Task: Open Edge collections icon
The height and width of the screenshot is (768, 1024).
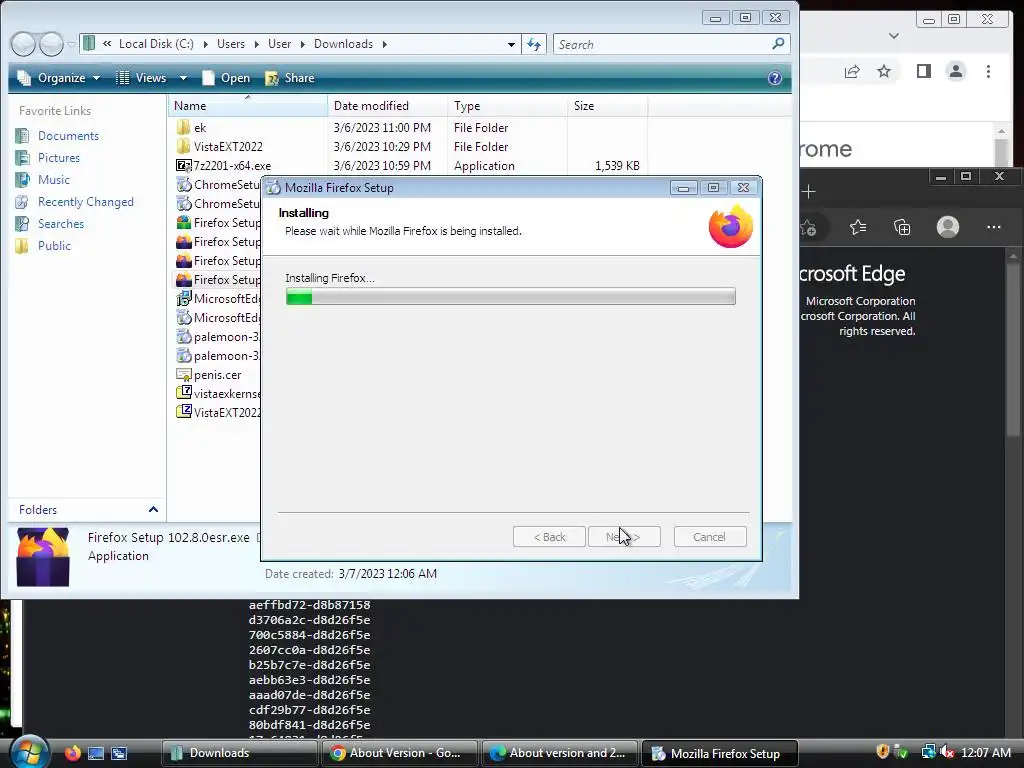Action: pyautogui.click(x=902, y=227)
